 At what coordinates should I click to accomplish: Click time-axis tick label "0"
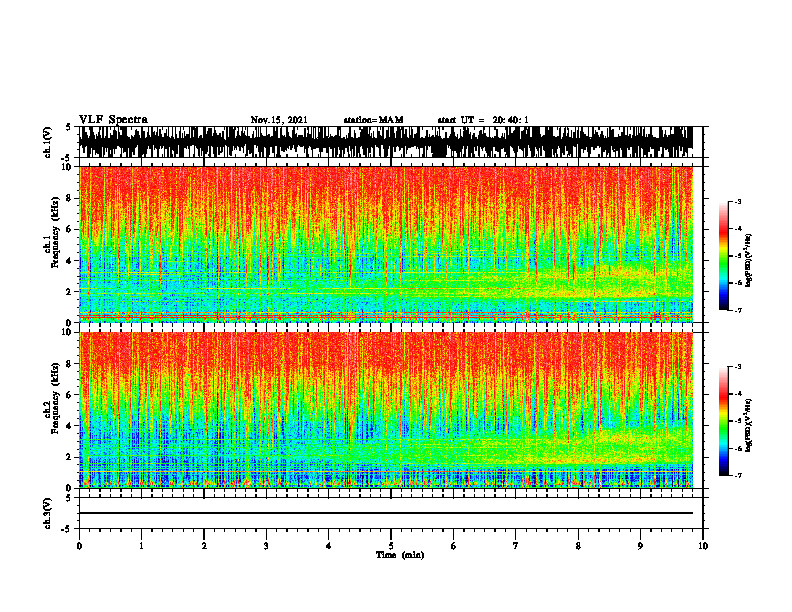pyautogui.click(x=79, y=546)
